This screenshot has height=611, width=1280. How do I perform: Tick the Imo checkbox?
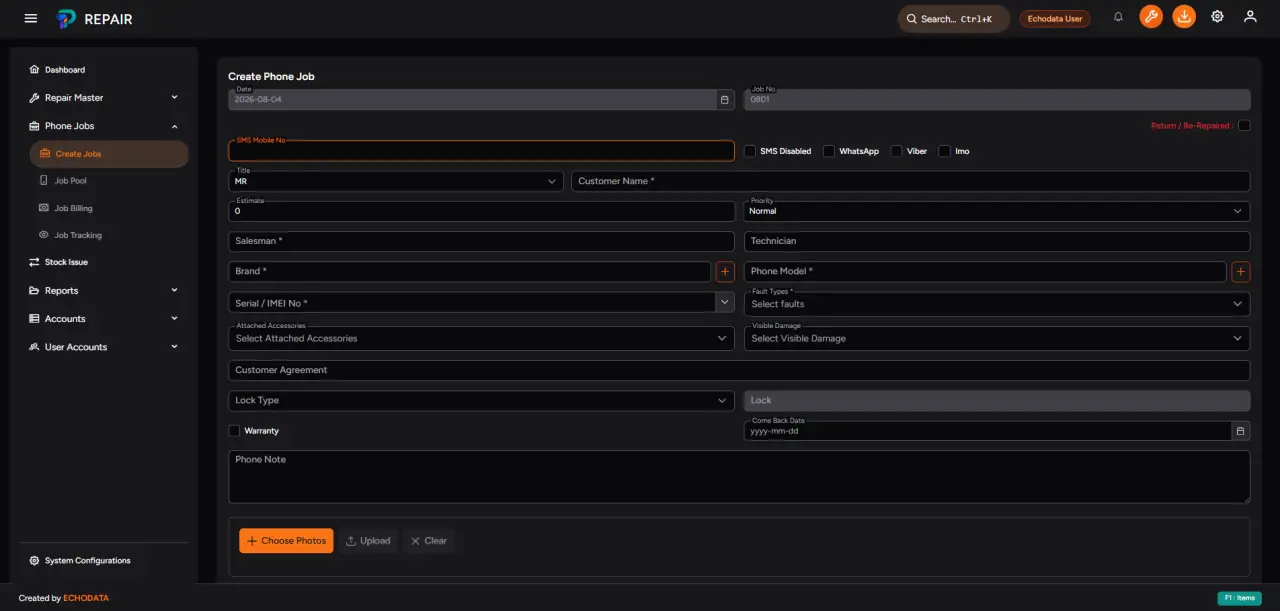click(945, 151)
